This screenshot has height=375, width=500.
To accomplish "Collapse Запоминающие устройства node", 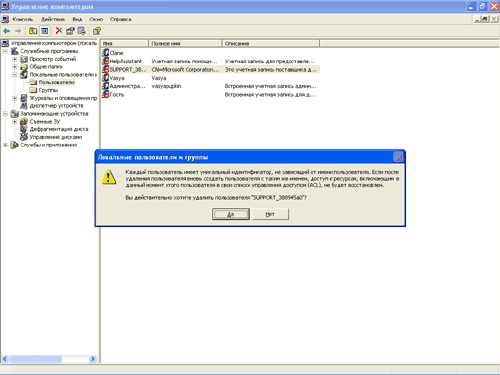I will click(x=5, y=114).
